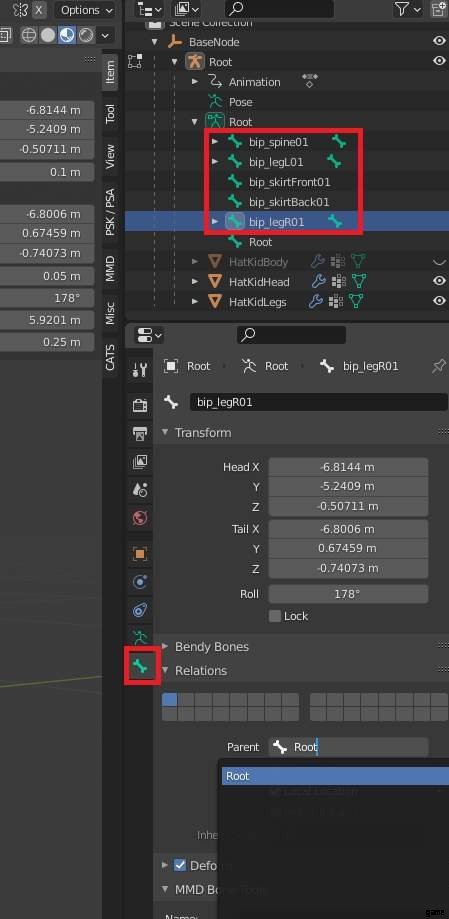Open the Bone properties tab icon

(140, 666)
